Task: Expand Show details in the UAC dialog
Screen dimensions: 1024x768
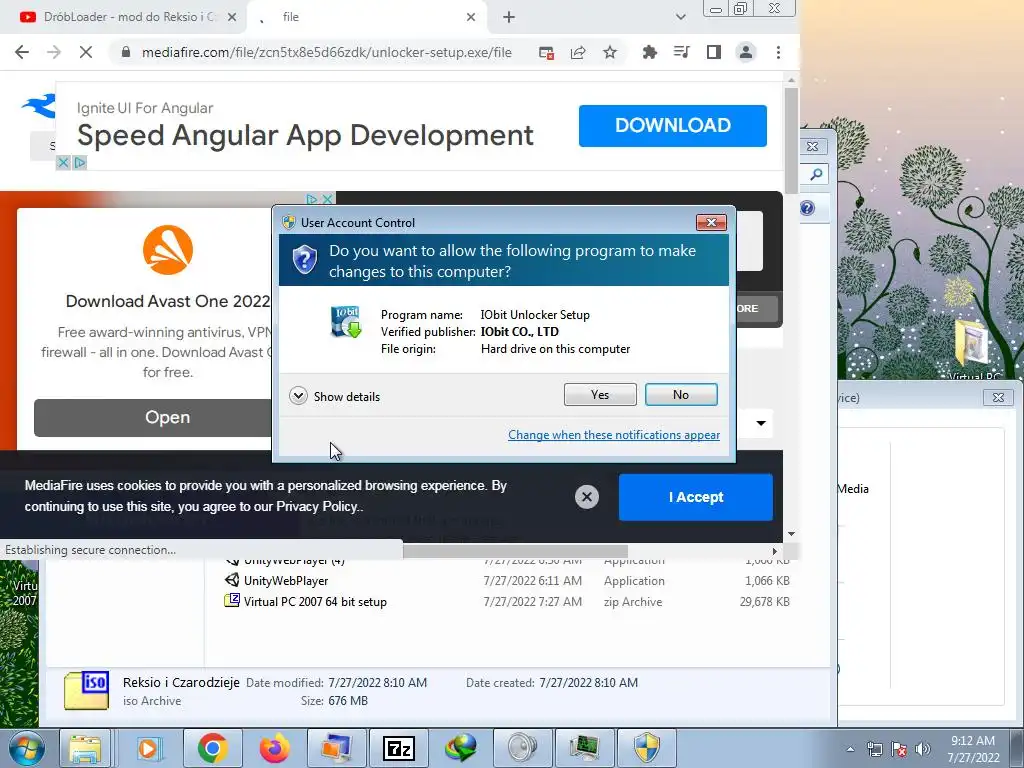Action: (x=334, y=396)
